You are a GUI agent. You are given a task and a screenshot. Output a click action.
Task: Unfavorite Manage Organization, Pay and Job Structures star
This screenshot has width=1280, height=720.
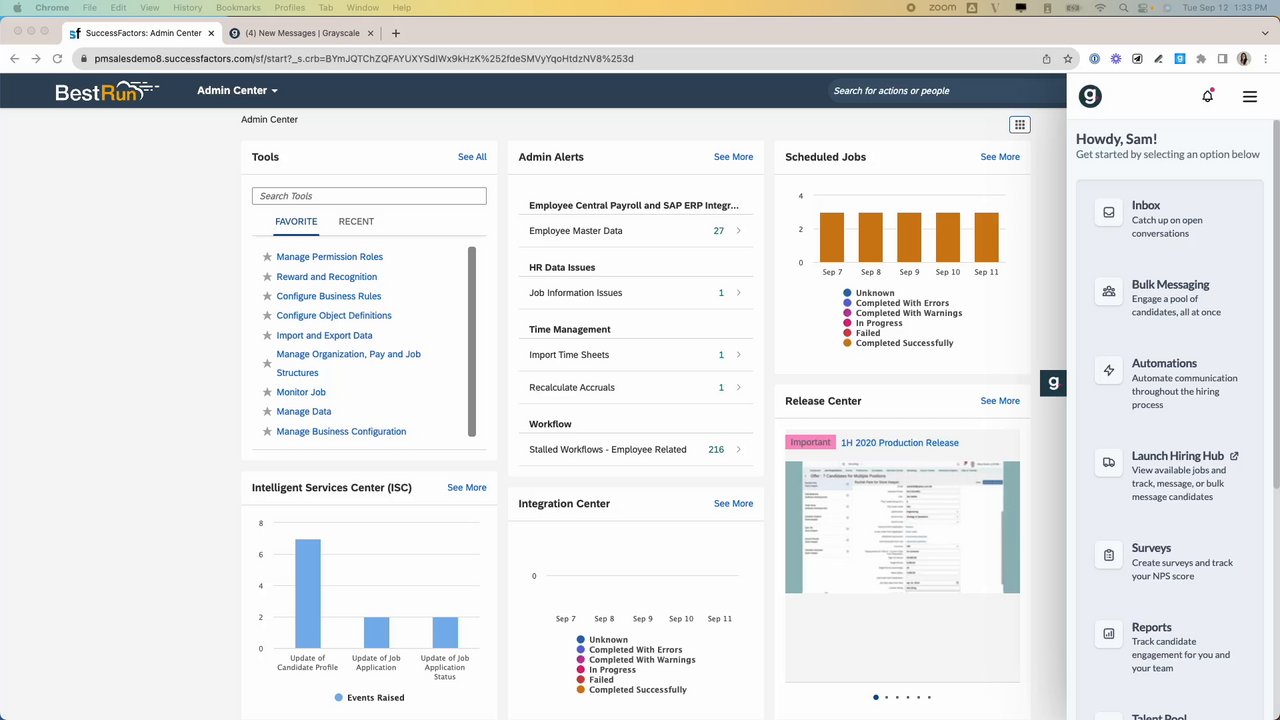[267, 364]
